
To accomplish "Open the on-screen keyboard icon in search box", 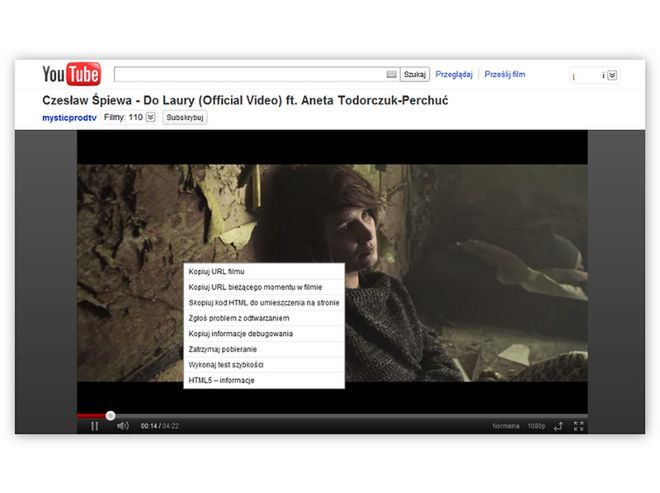I will tap(391, 75).
